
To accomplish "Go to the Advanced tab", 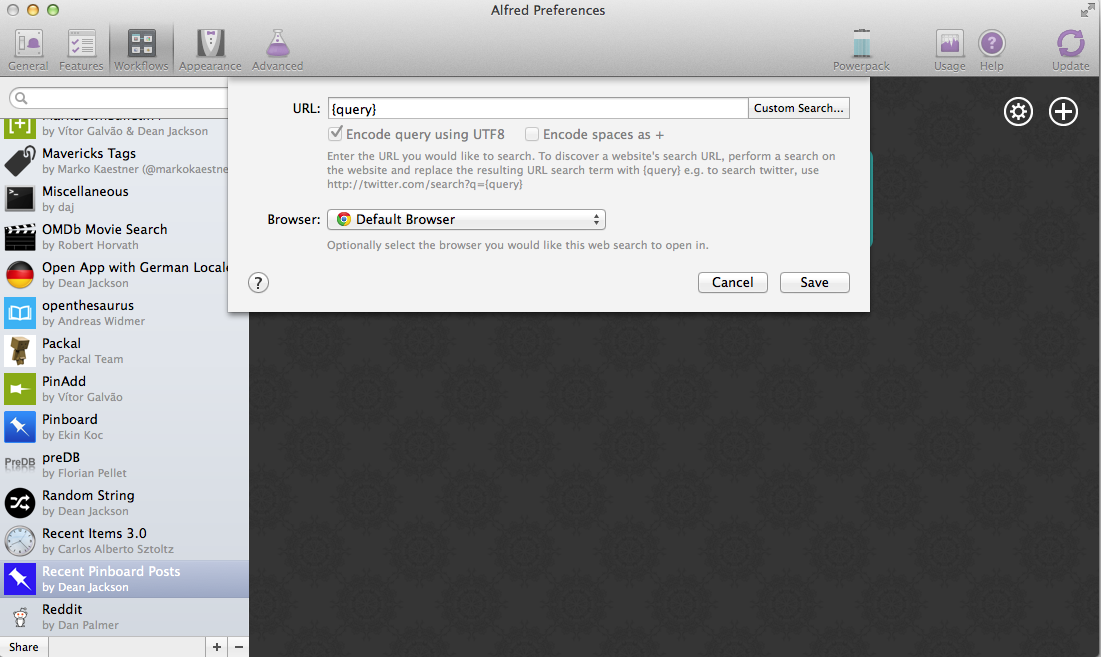I will point(277,51).
